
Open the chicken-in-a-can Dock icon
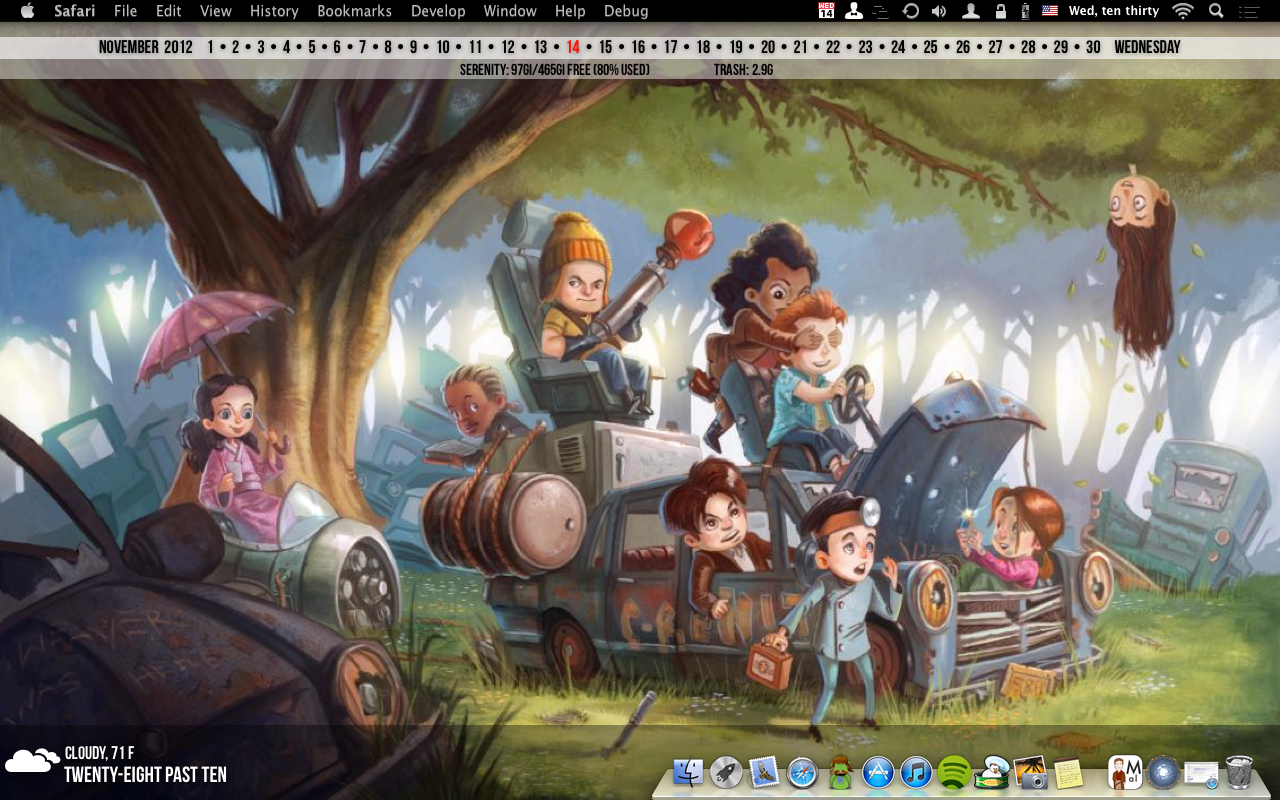tap(992, 773)
